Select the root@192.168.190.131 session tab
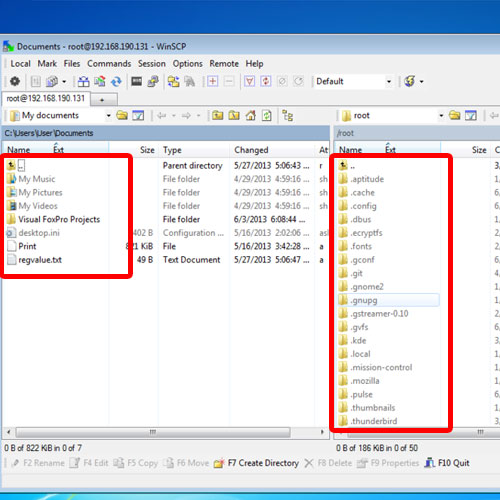This screenshot has width=500, height=500. point(46,99)
